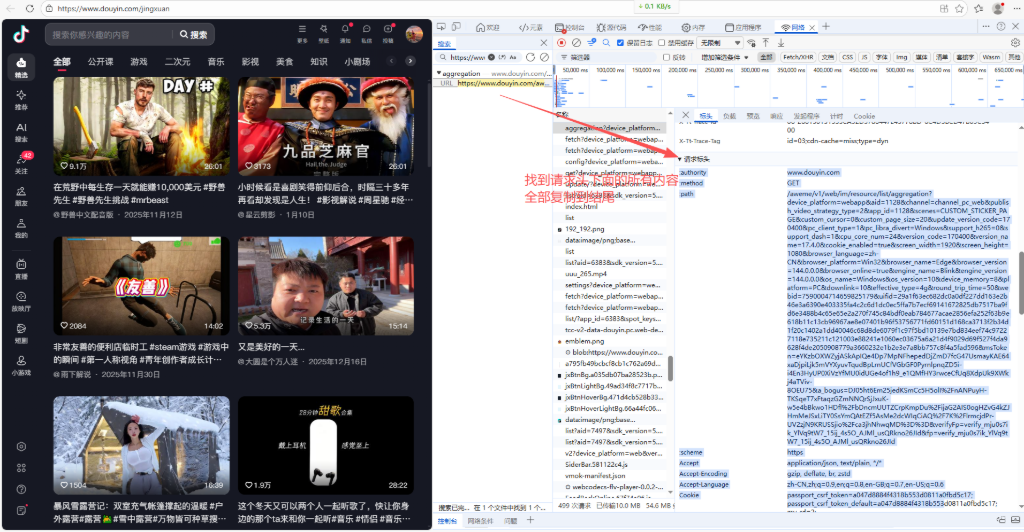Screen dimensions: 1024x532
Task: Toggle the device emulation icon in DevTools
Action: click(x=456, y=27)
